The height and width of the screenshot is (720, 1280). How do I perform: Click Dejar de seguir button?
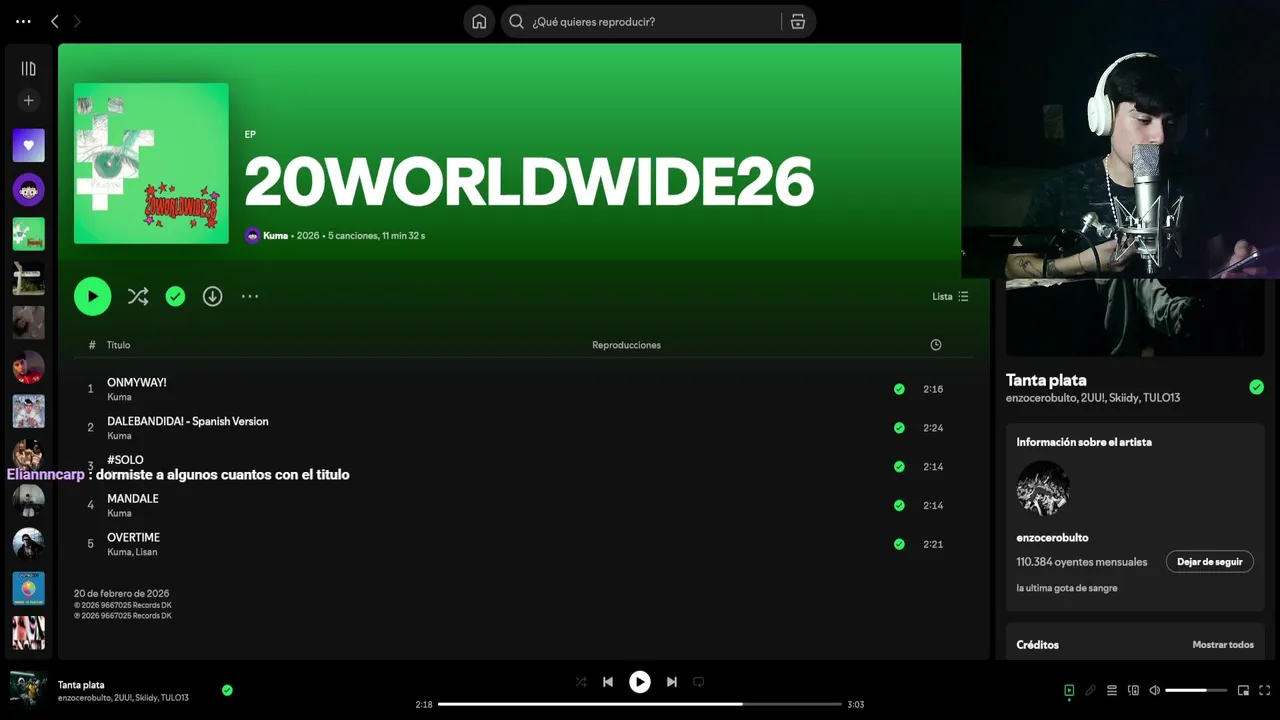coord(1209,562)
